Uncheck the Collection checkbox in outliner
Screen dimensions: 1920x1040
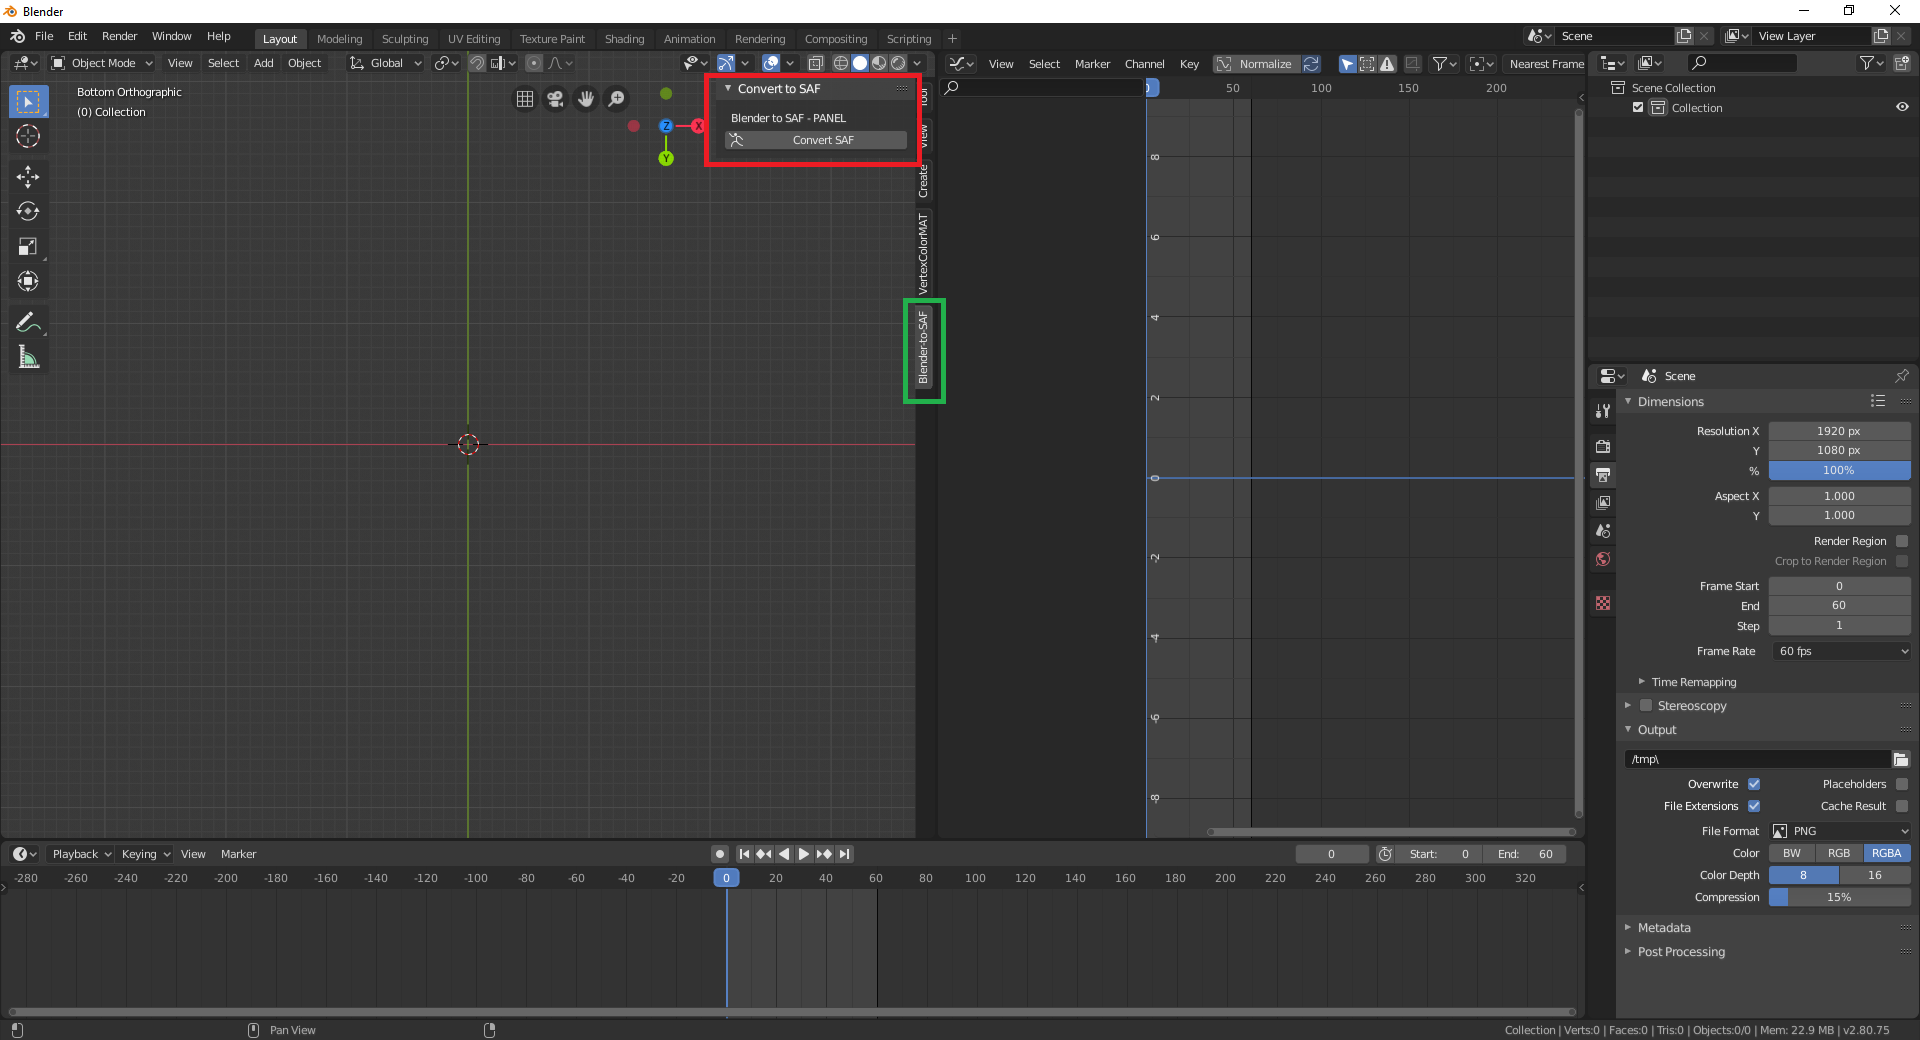1638,107
